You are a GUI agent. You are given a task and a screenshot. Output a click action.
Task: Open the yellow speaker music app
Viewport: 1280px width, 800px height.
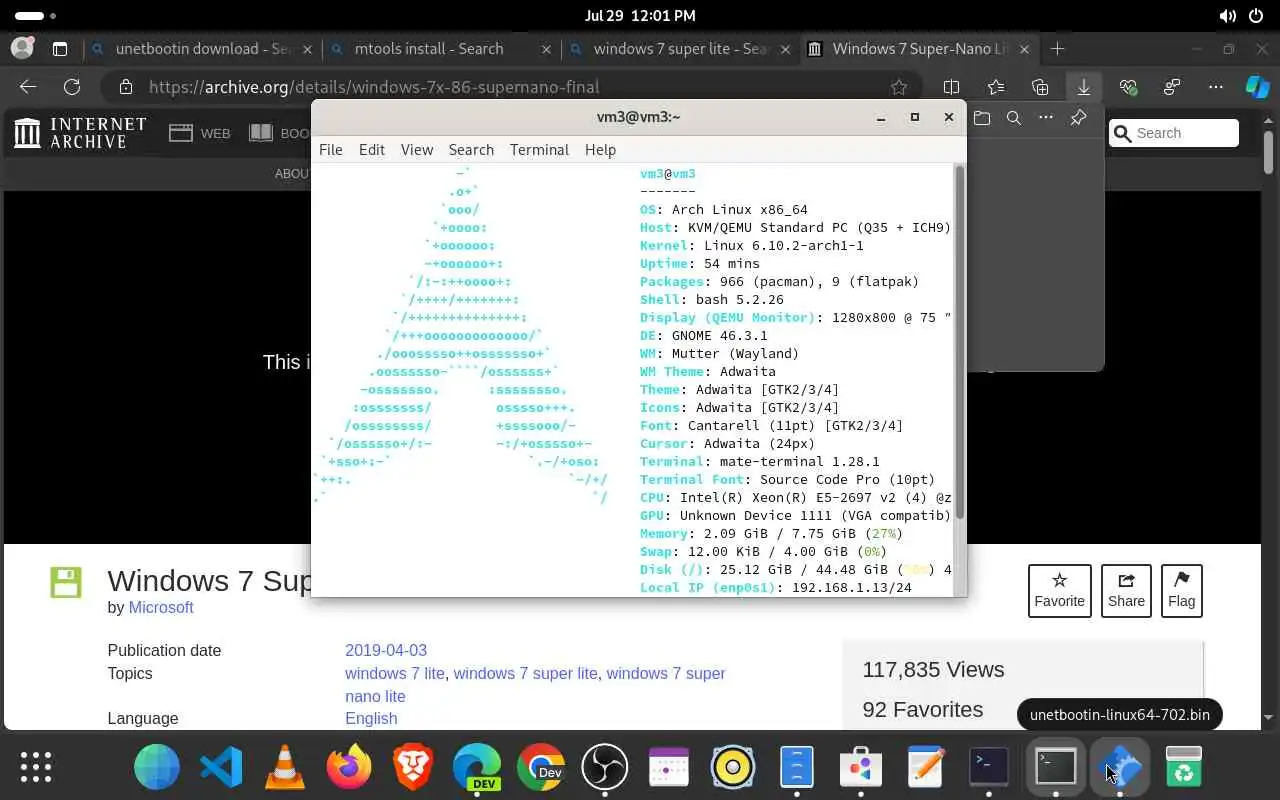(x=733, y=767)
